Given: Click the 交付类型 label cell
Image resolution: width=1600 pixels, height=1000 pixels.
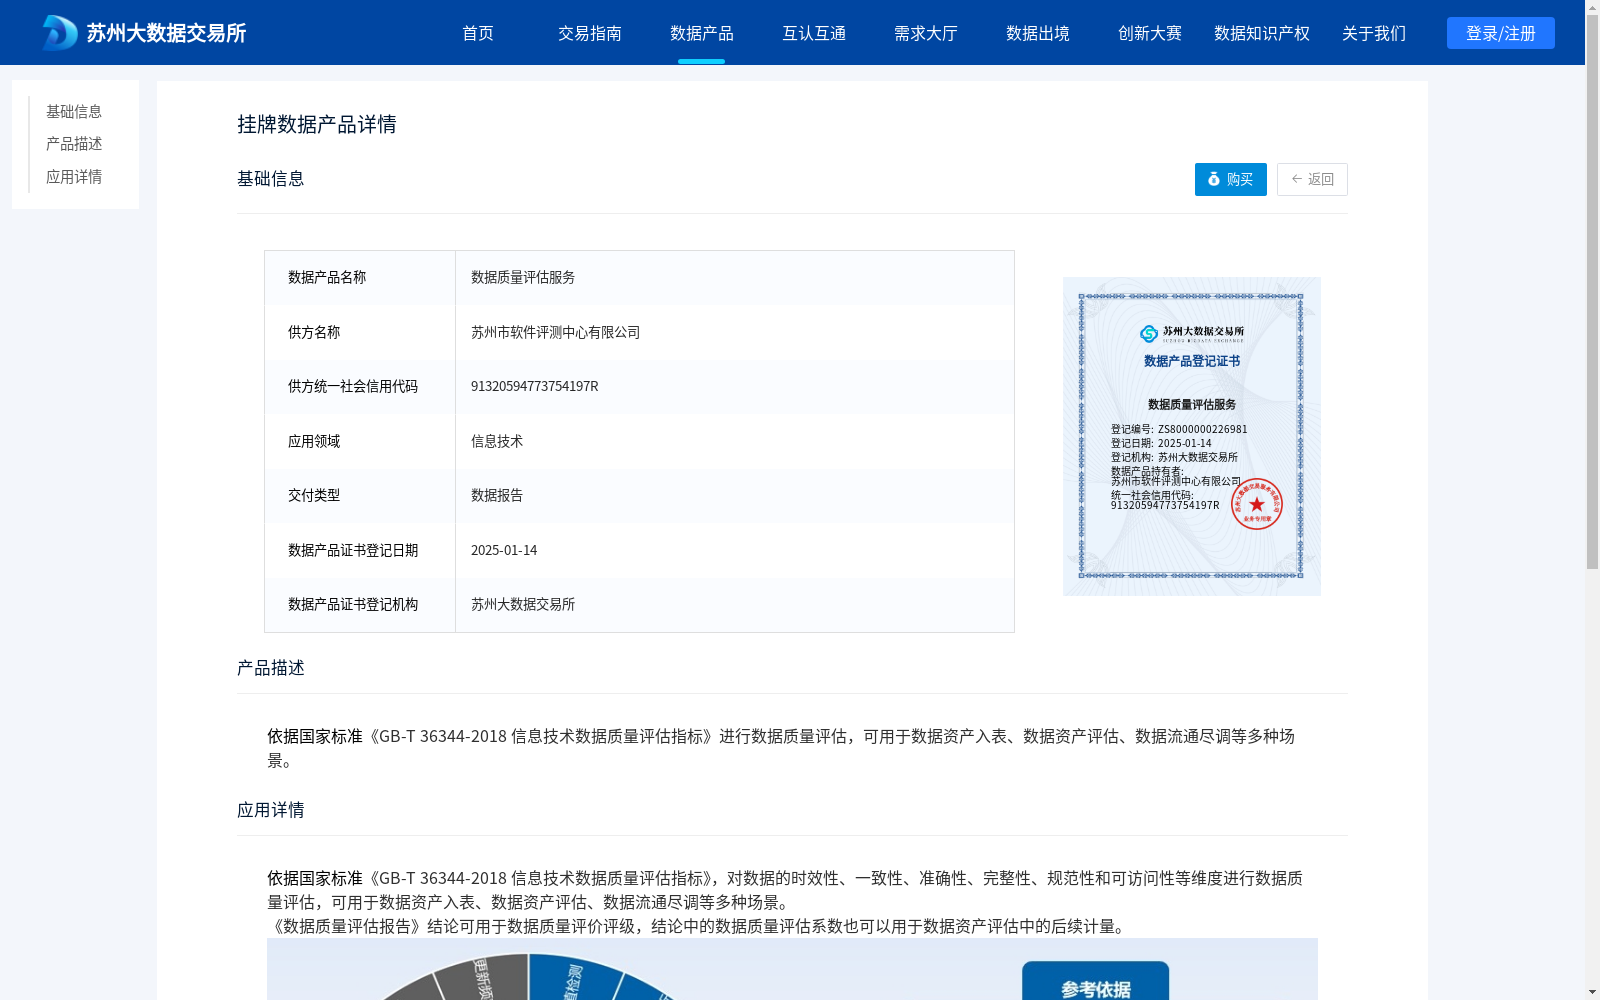Looking at the screenshot, I should tap(360, 495).
